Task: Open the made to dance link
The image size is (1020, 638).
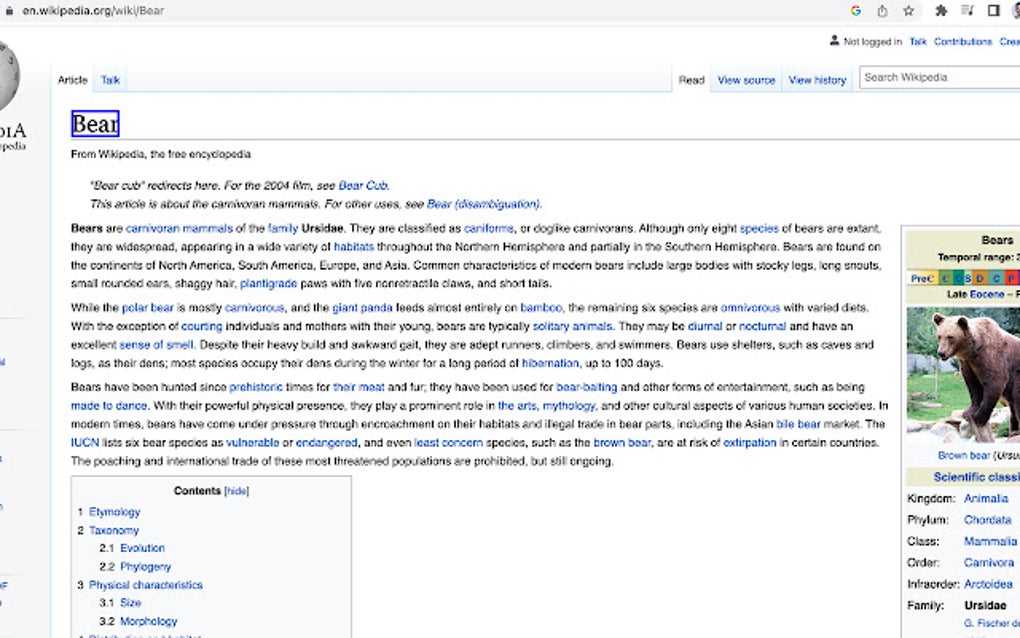Action: [x=109, y=405]
